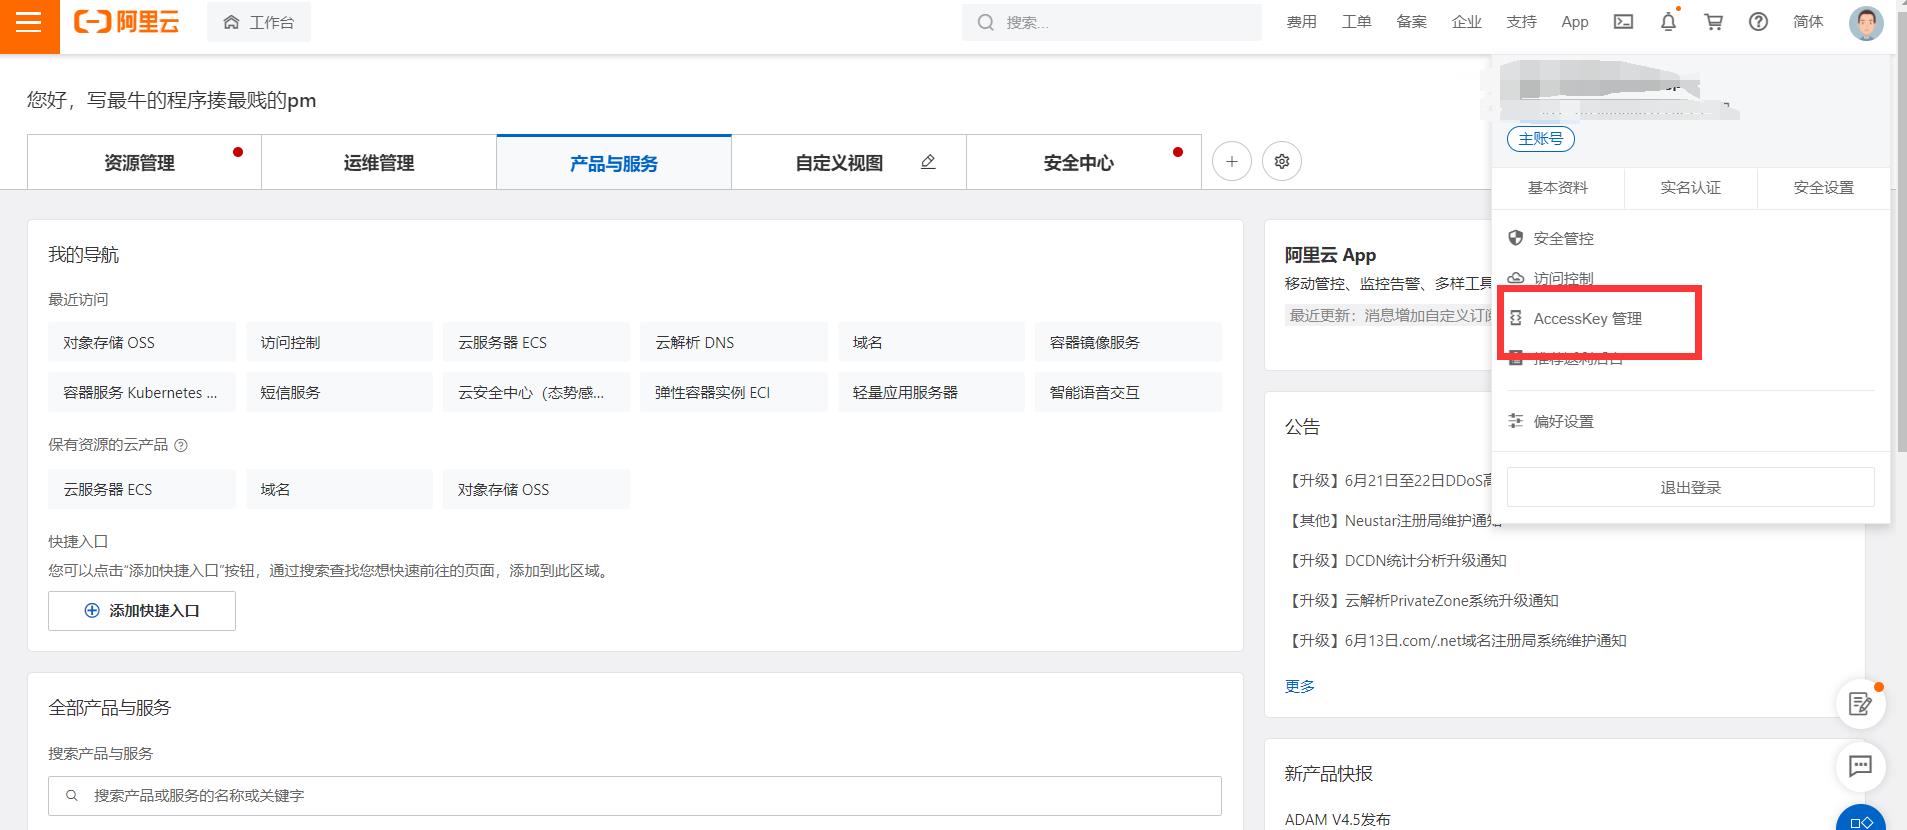This screenshot has width=1907, height=830.
Task: Click the Alibaba Cloud logo
Action: pyautogui.click(x=127, y=22)
